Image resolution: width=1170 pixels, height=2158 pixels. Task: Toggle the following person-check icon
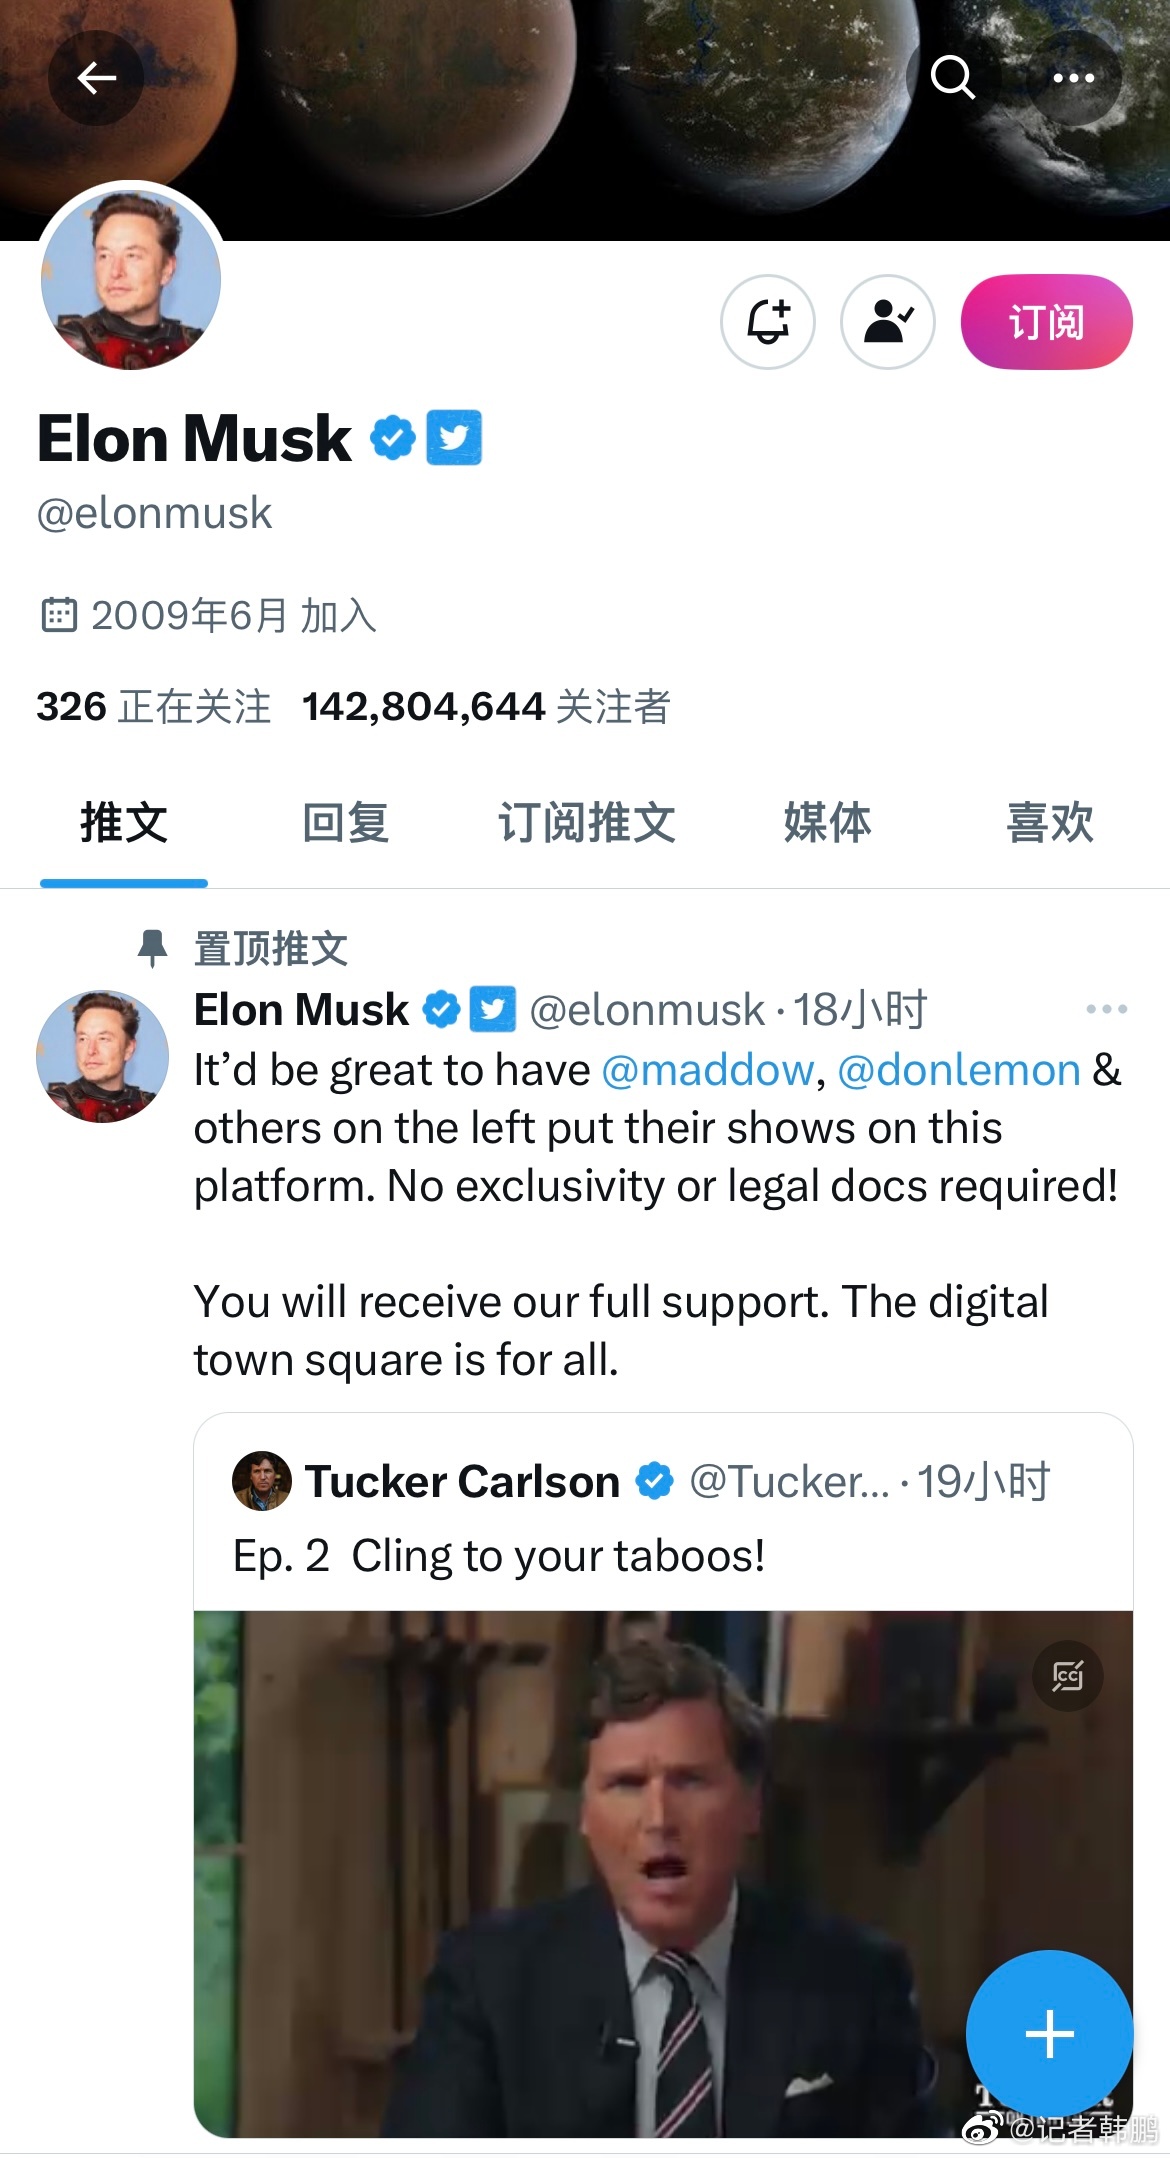tap(888, 322)
